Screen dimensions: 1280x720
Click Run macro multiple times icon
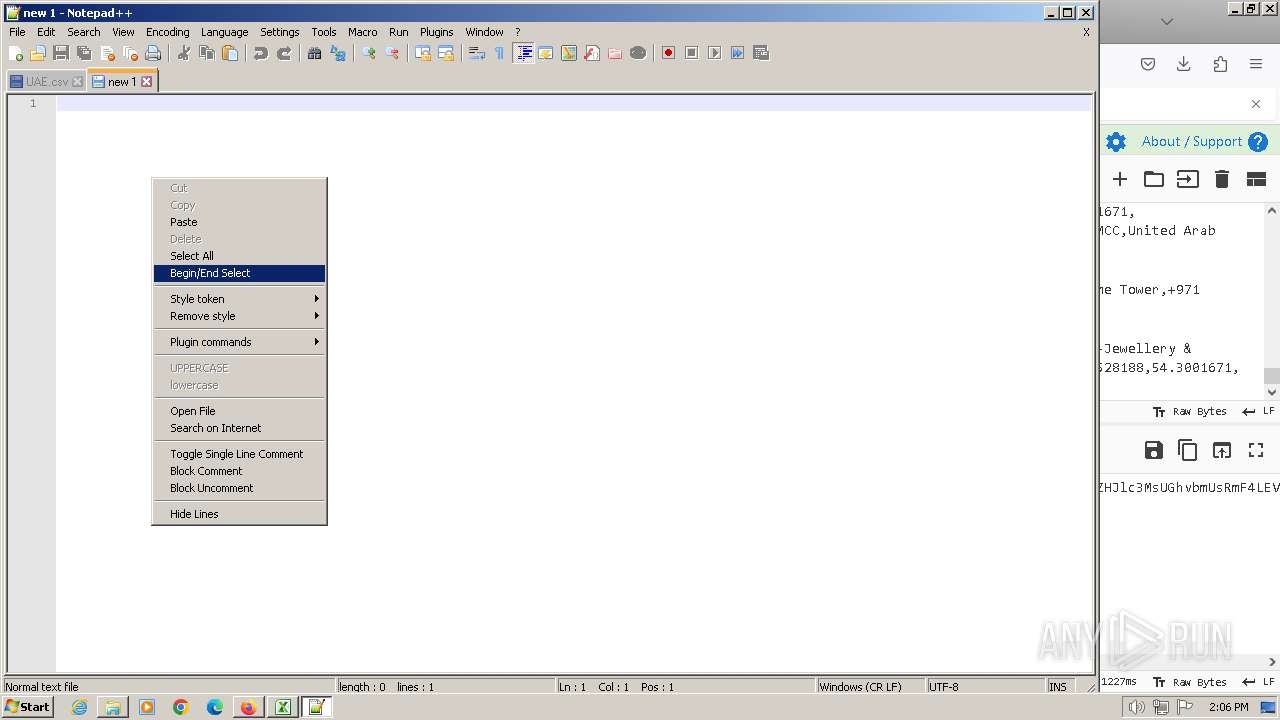(x=737, y=53)
